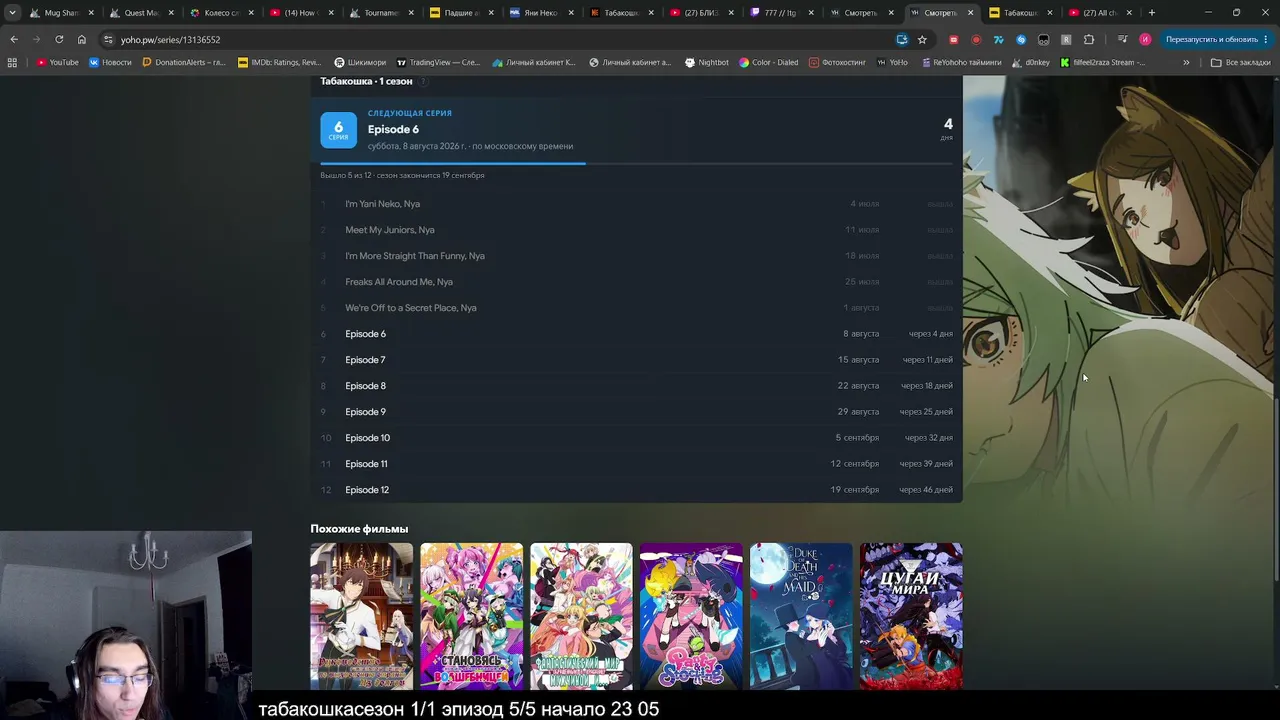
Task: Open the TradingView bookmark
Action: click(x=438, y=62)
